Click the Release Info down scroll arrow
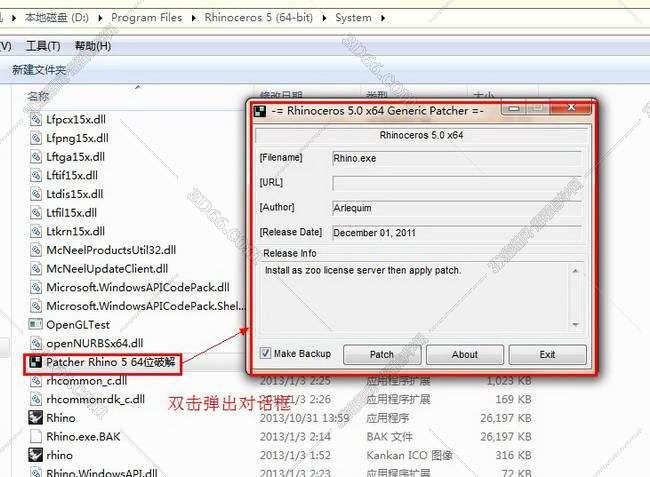 [575, 324]
